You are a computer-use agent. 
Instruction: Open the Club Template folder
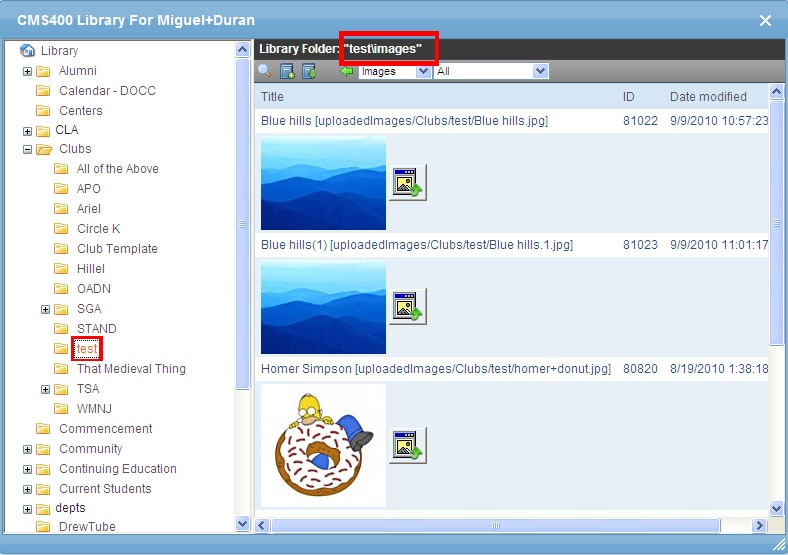[x=117, y=248]
